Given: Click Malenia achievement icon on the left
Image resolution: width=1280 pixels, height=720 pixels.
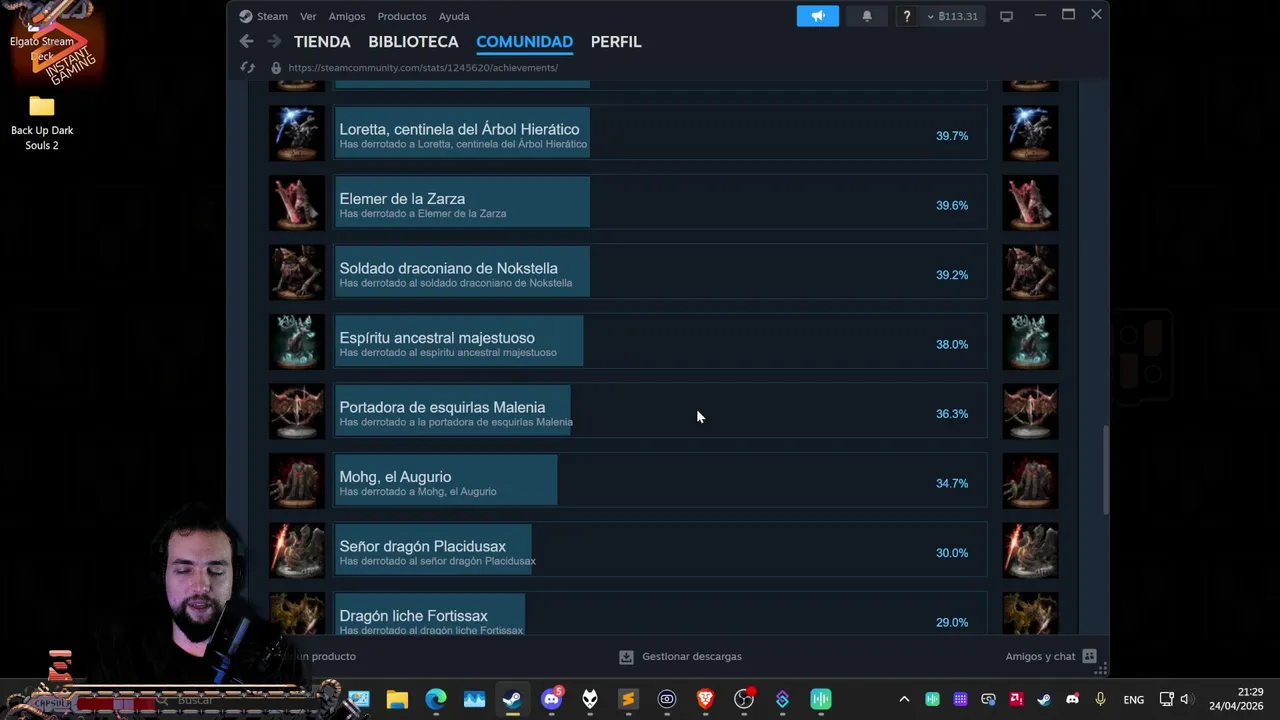Looking at the screenshot, I should pos(297,411).
